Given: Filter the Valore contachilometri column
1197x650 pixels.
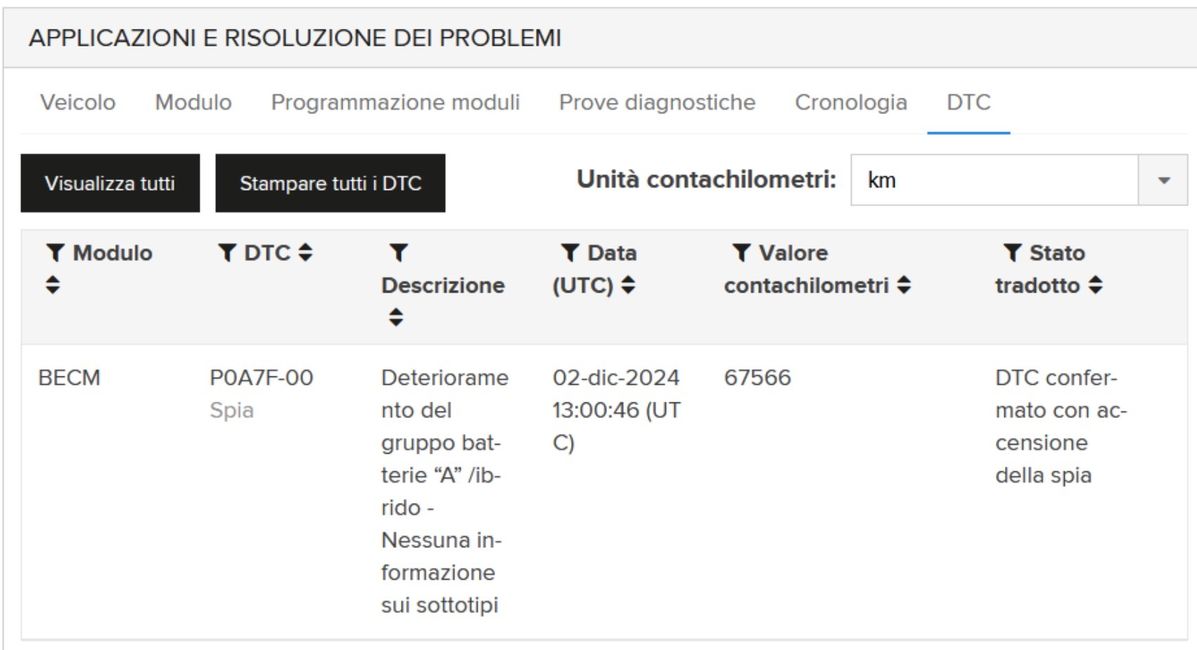Looking at the screenshot, I should point(741,253).
